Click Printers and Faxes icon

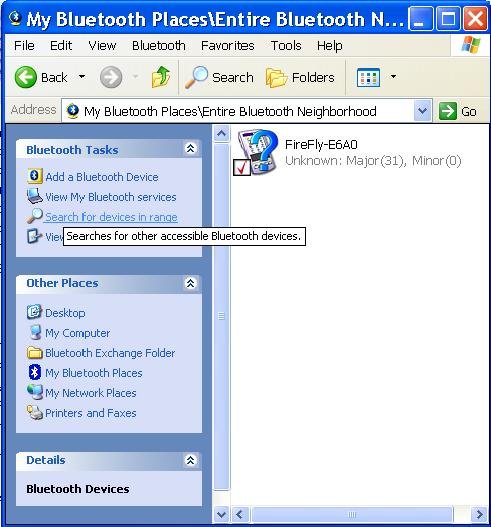35,412
